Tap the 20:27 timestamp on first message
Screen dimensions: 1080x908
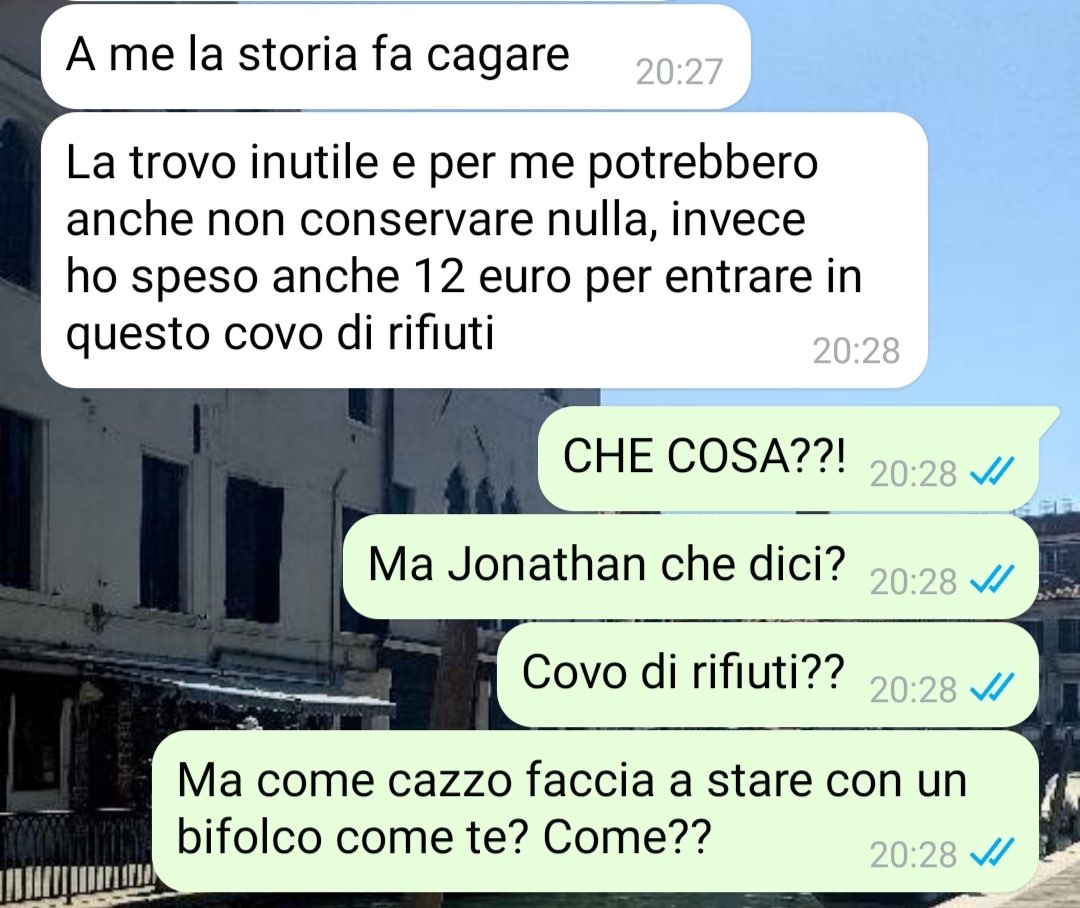(x=679, y=72)
